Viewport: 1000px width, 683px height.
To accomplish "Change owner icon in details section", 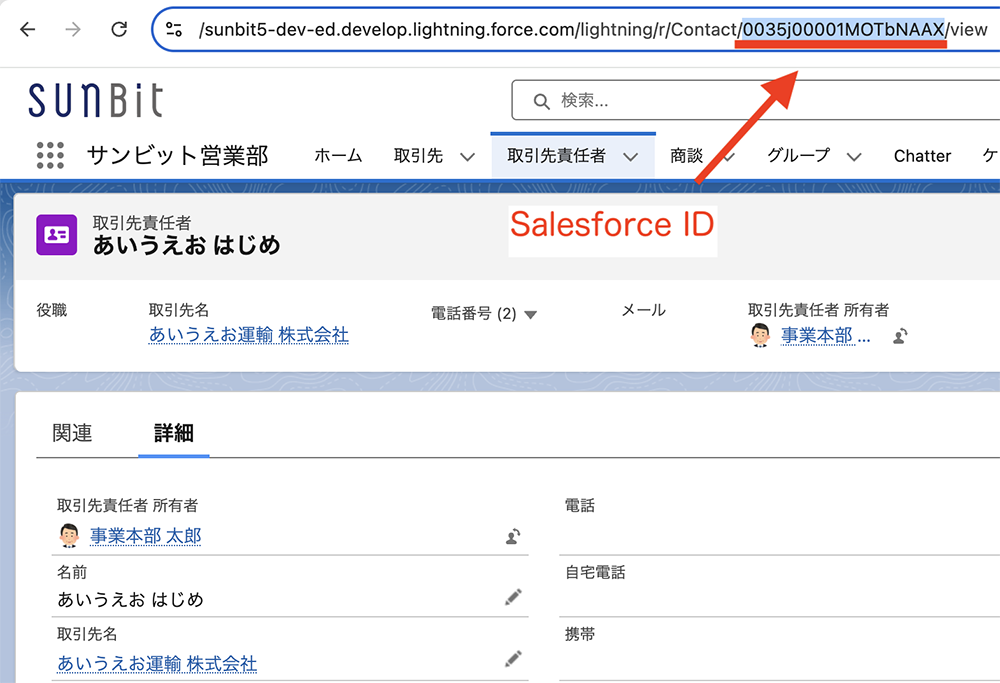I will [513, 536].
